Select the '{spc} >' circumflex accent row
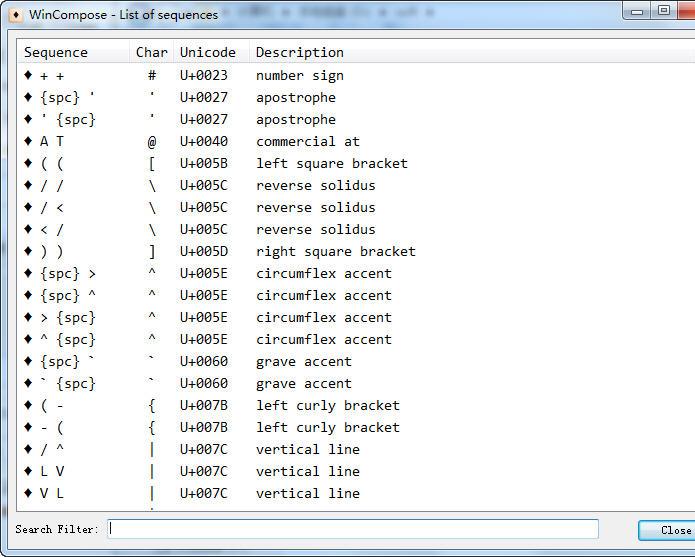This screenshot has height=557, width=695. [356, 273]
